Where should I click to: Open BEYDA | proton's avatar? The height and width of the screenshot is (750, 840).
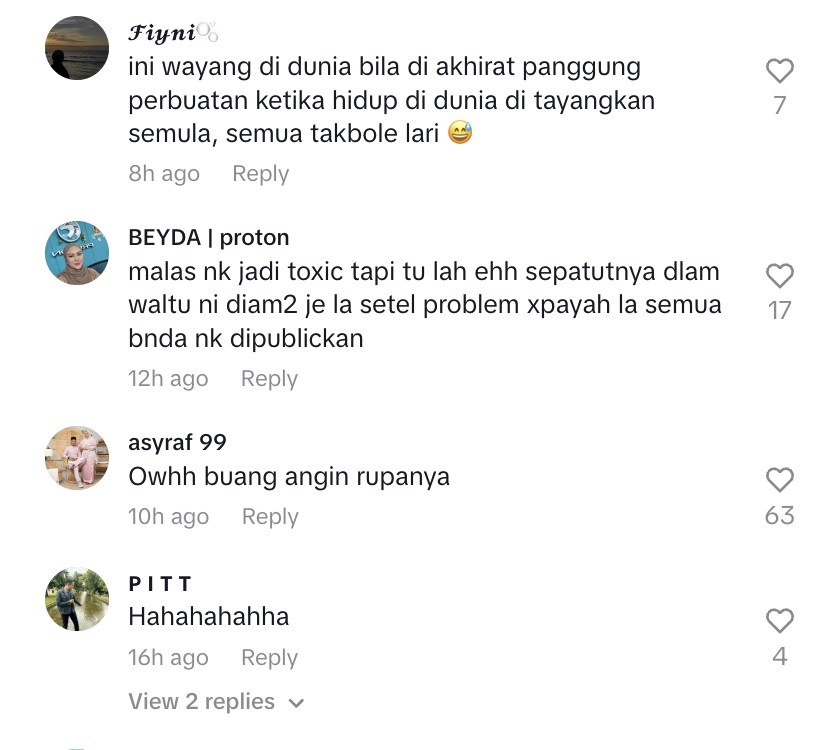77,252
